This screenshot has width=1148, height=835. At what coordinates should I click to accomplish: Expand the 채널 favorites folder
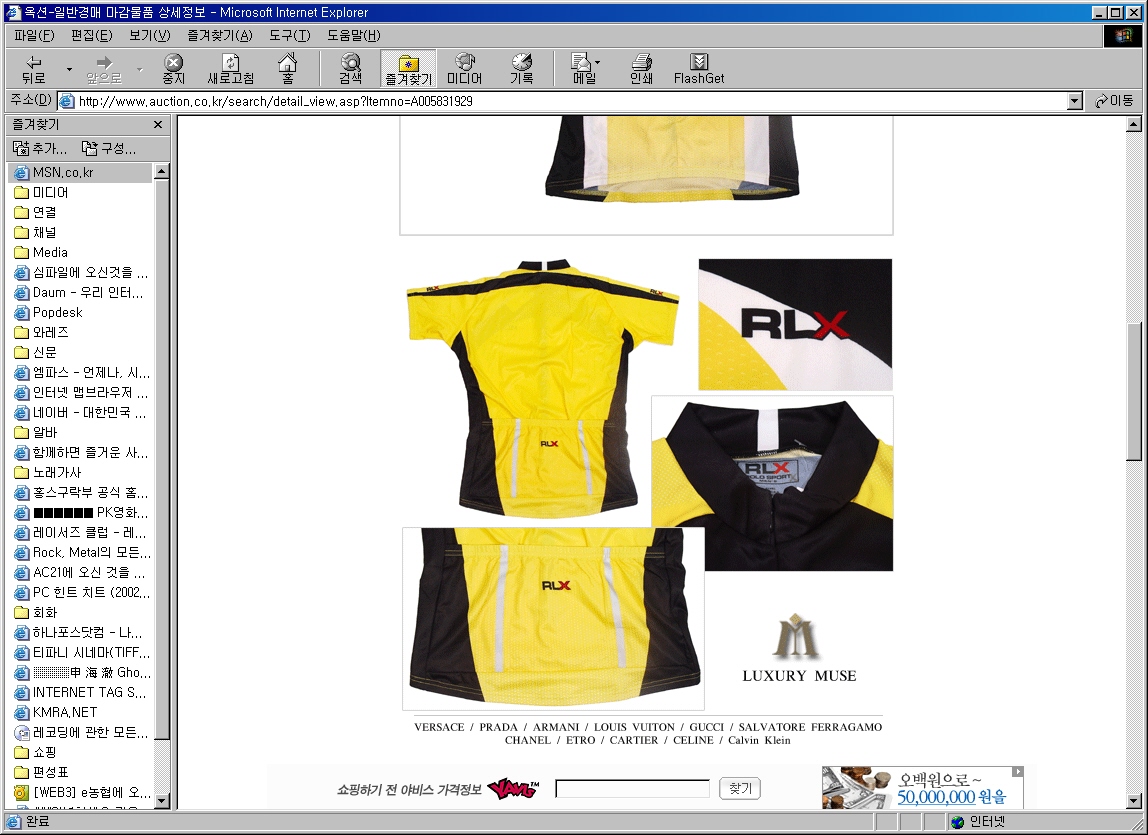[36, 232]
